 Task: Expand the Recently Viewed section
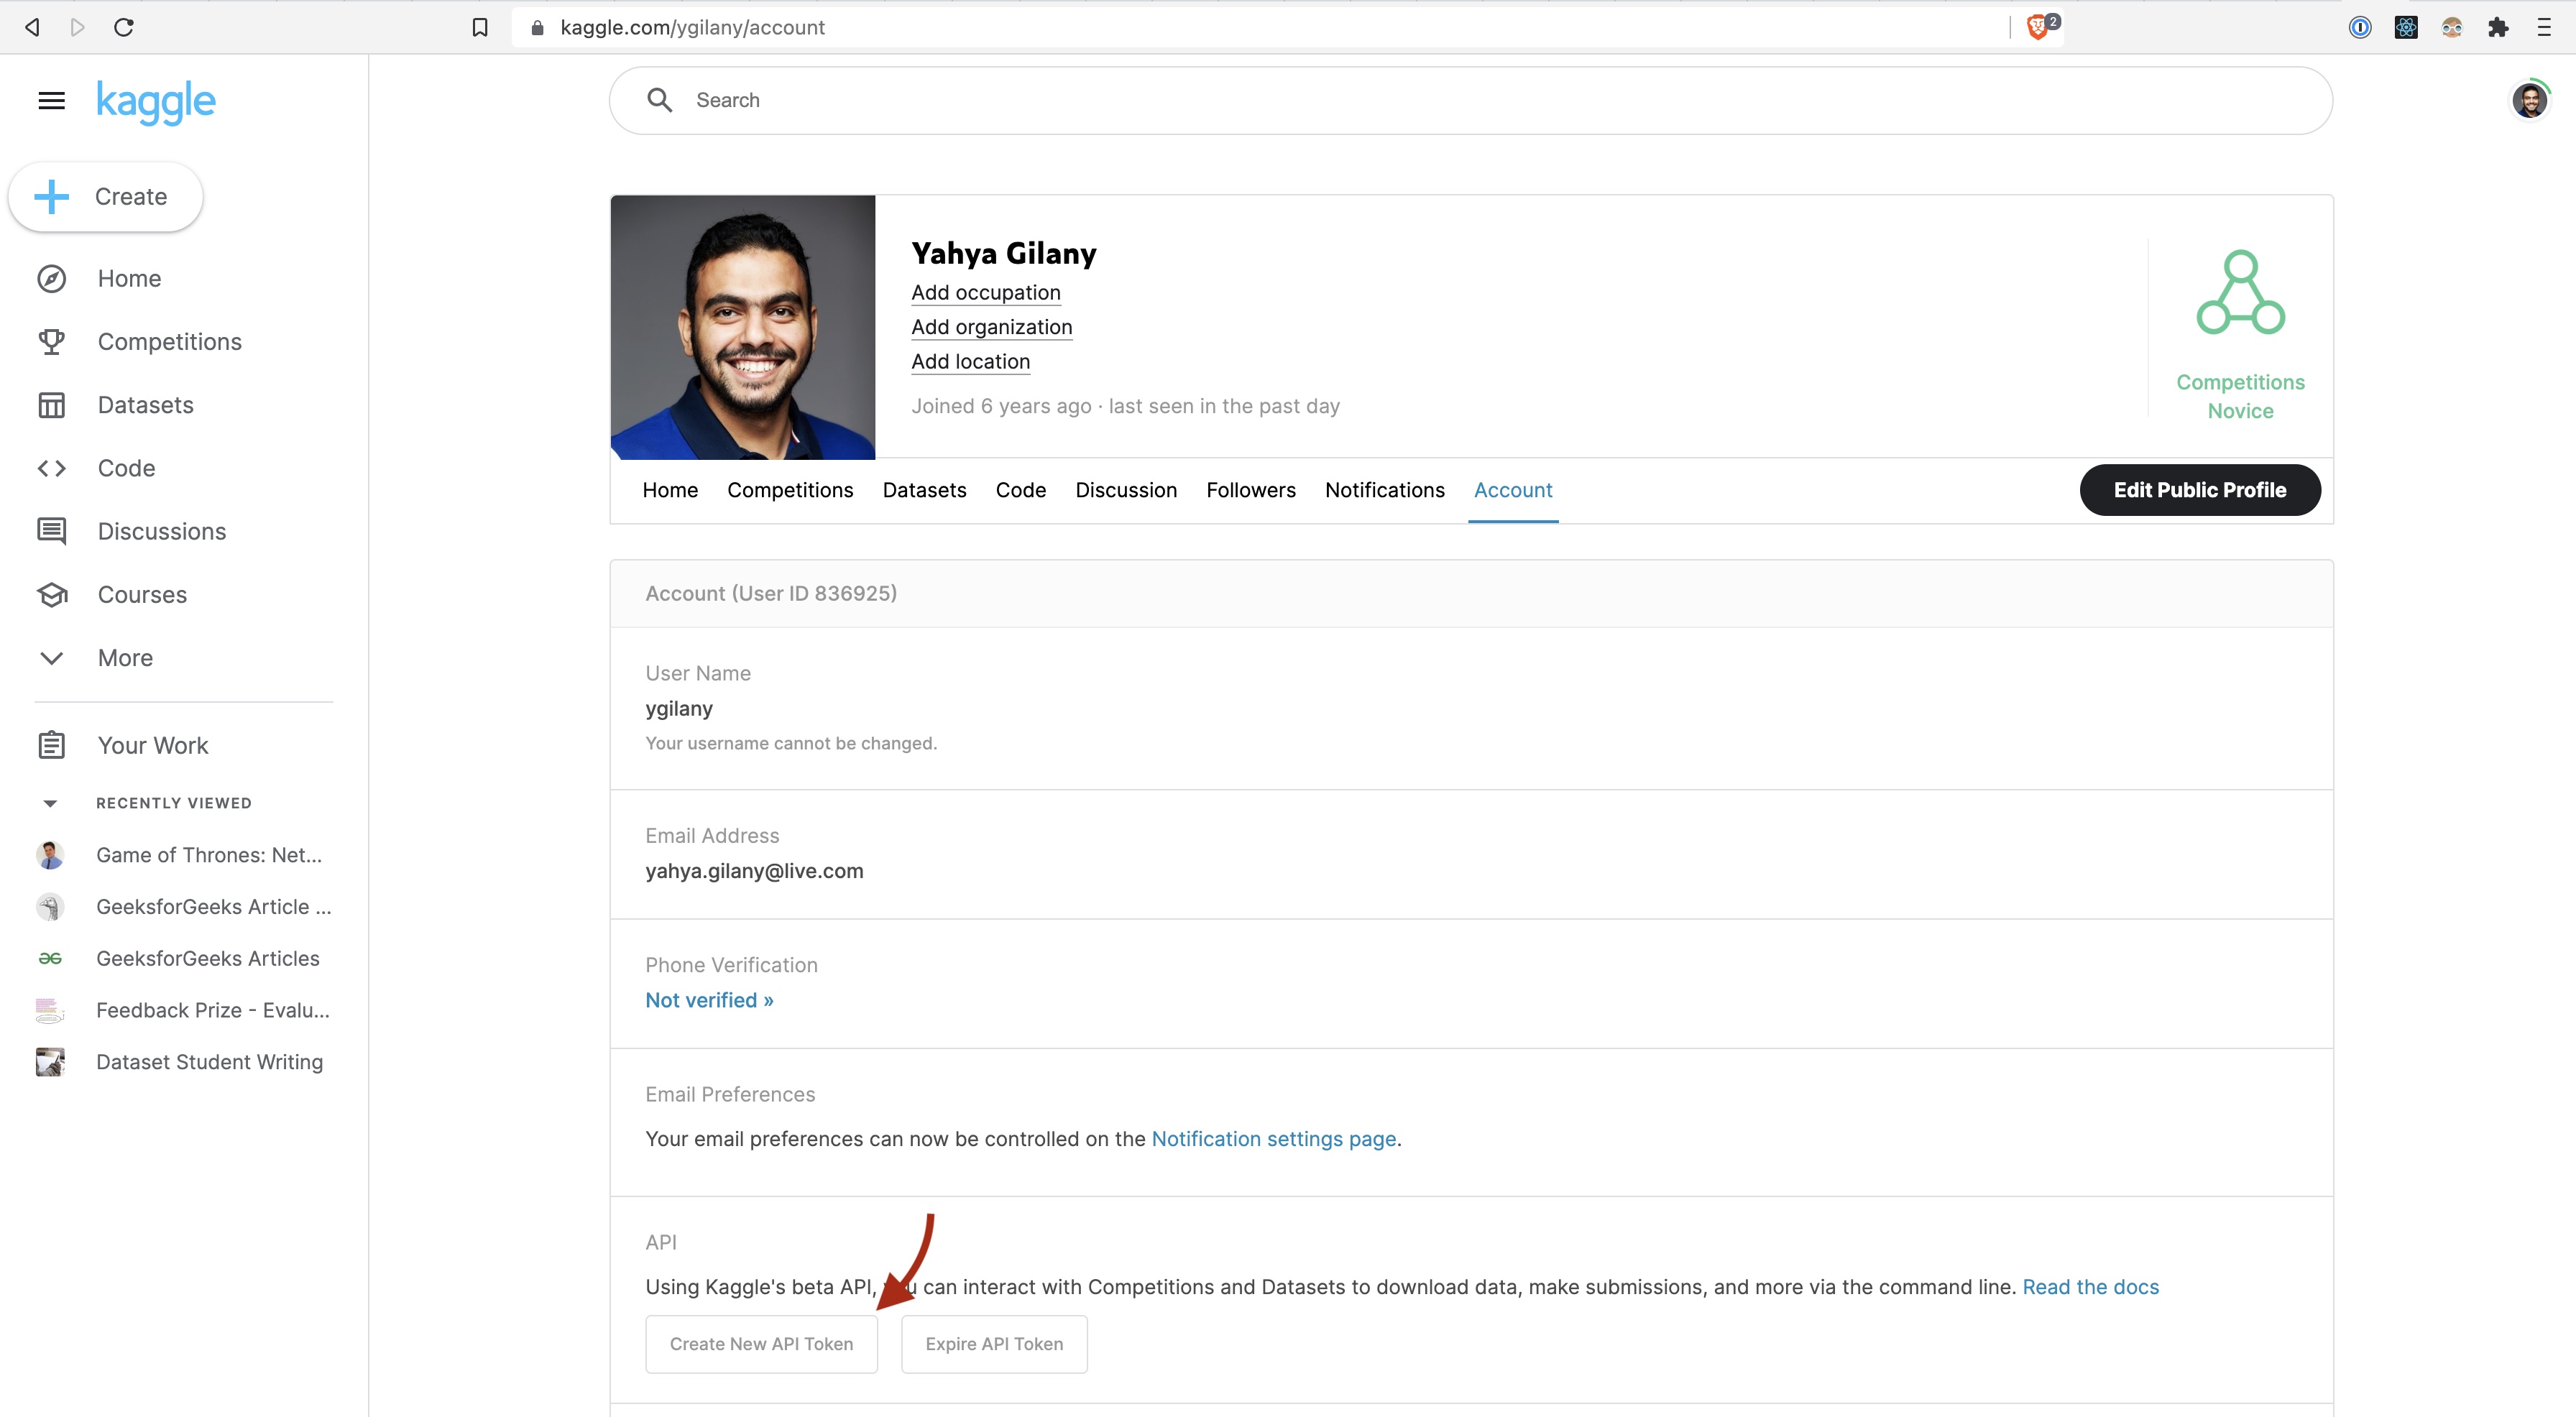tap(49, 803)
